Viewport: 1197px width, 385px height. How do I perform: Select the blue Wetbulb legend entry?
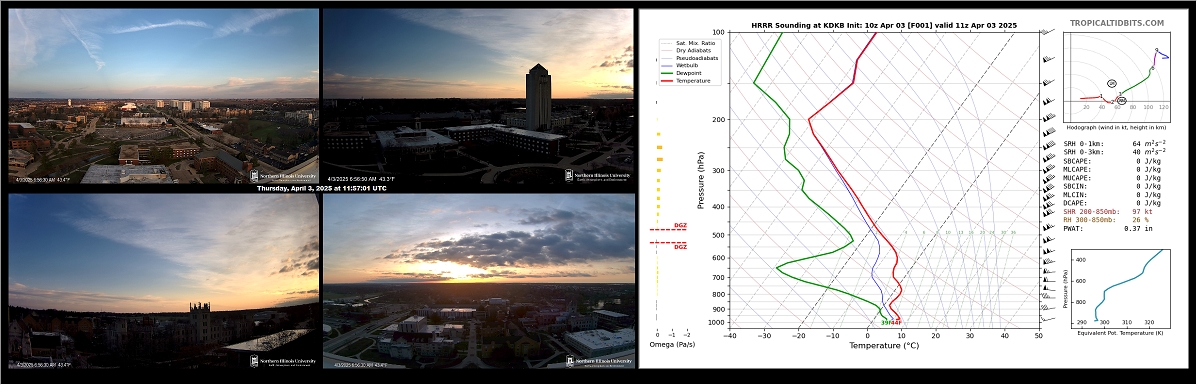click(x=684, y=66)
